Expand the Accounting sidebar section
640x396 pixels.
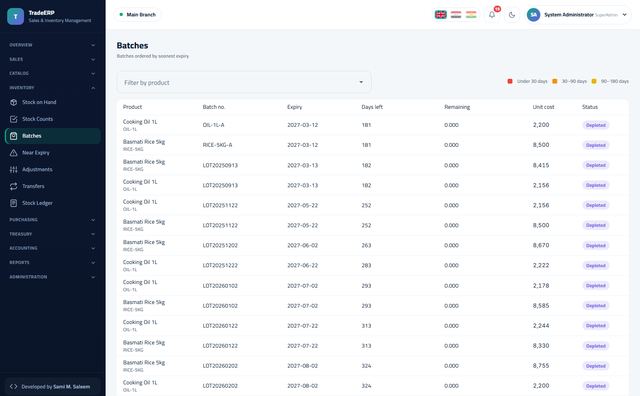point(52,248)
